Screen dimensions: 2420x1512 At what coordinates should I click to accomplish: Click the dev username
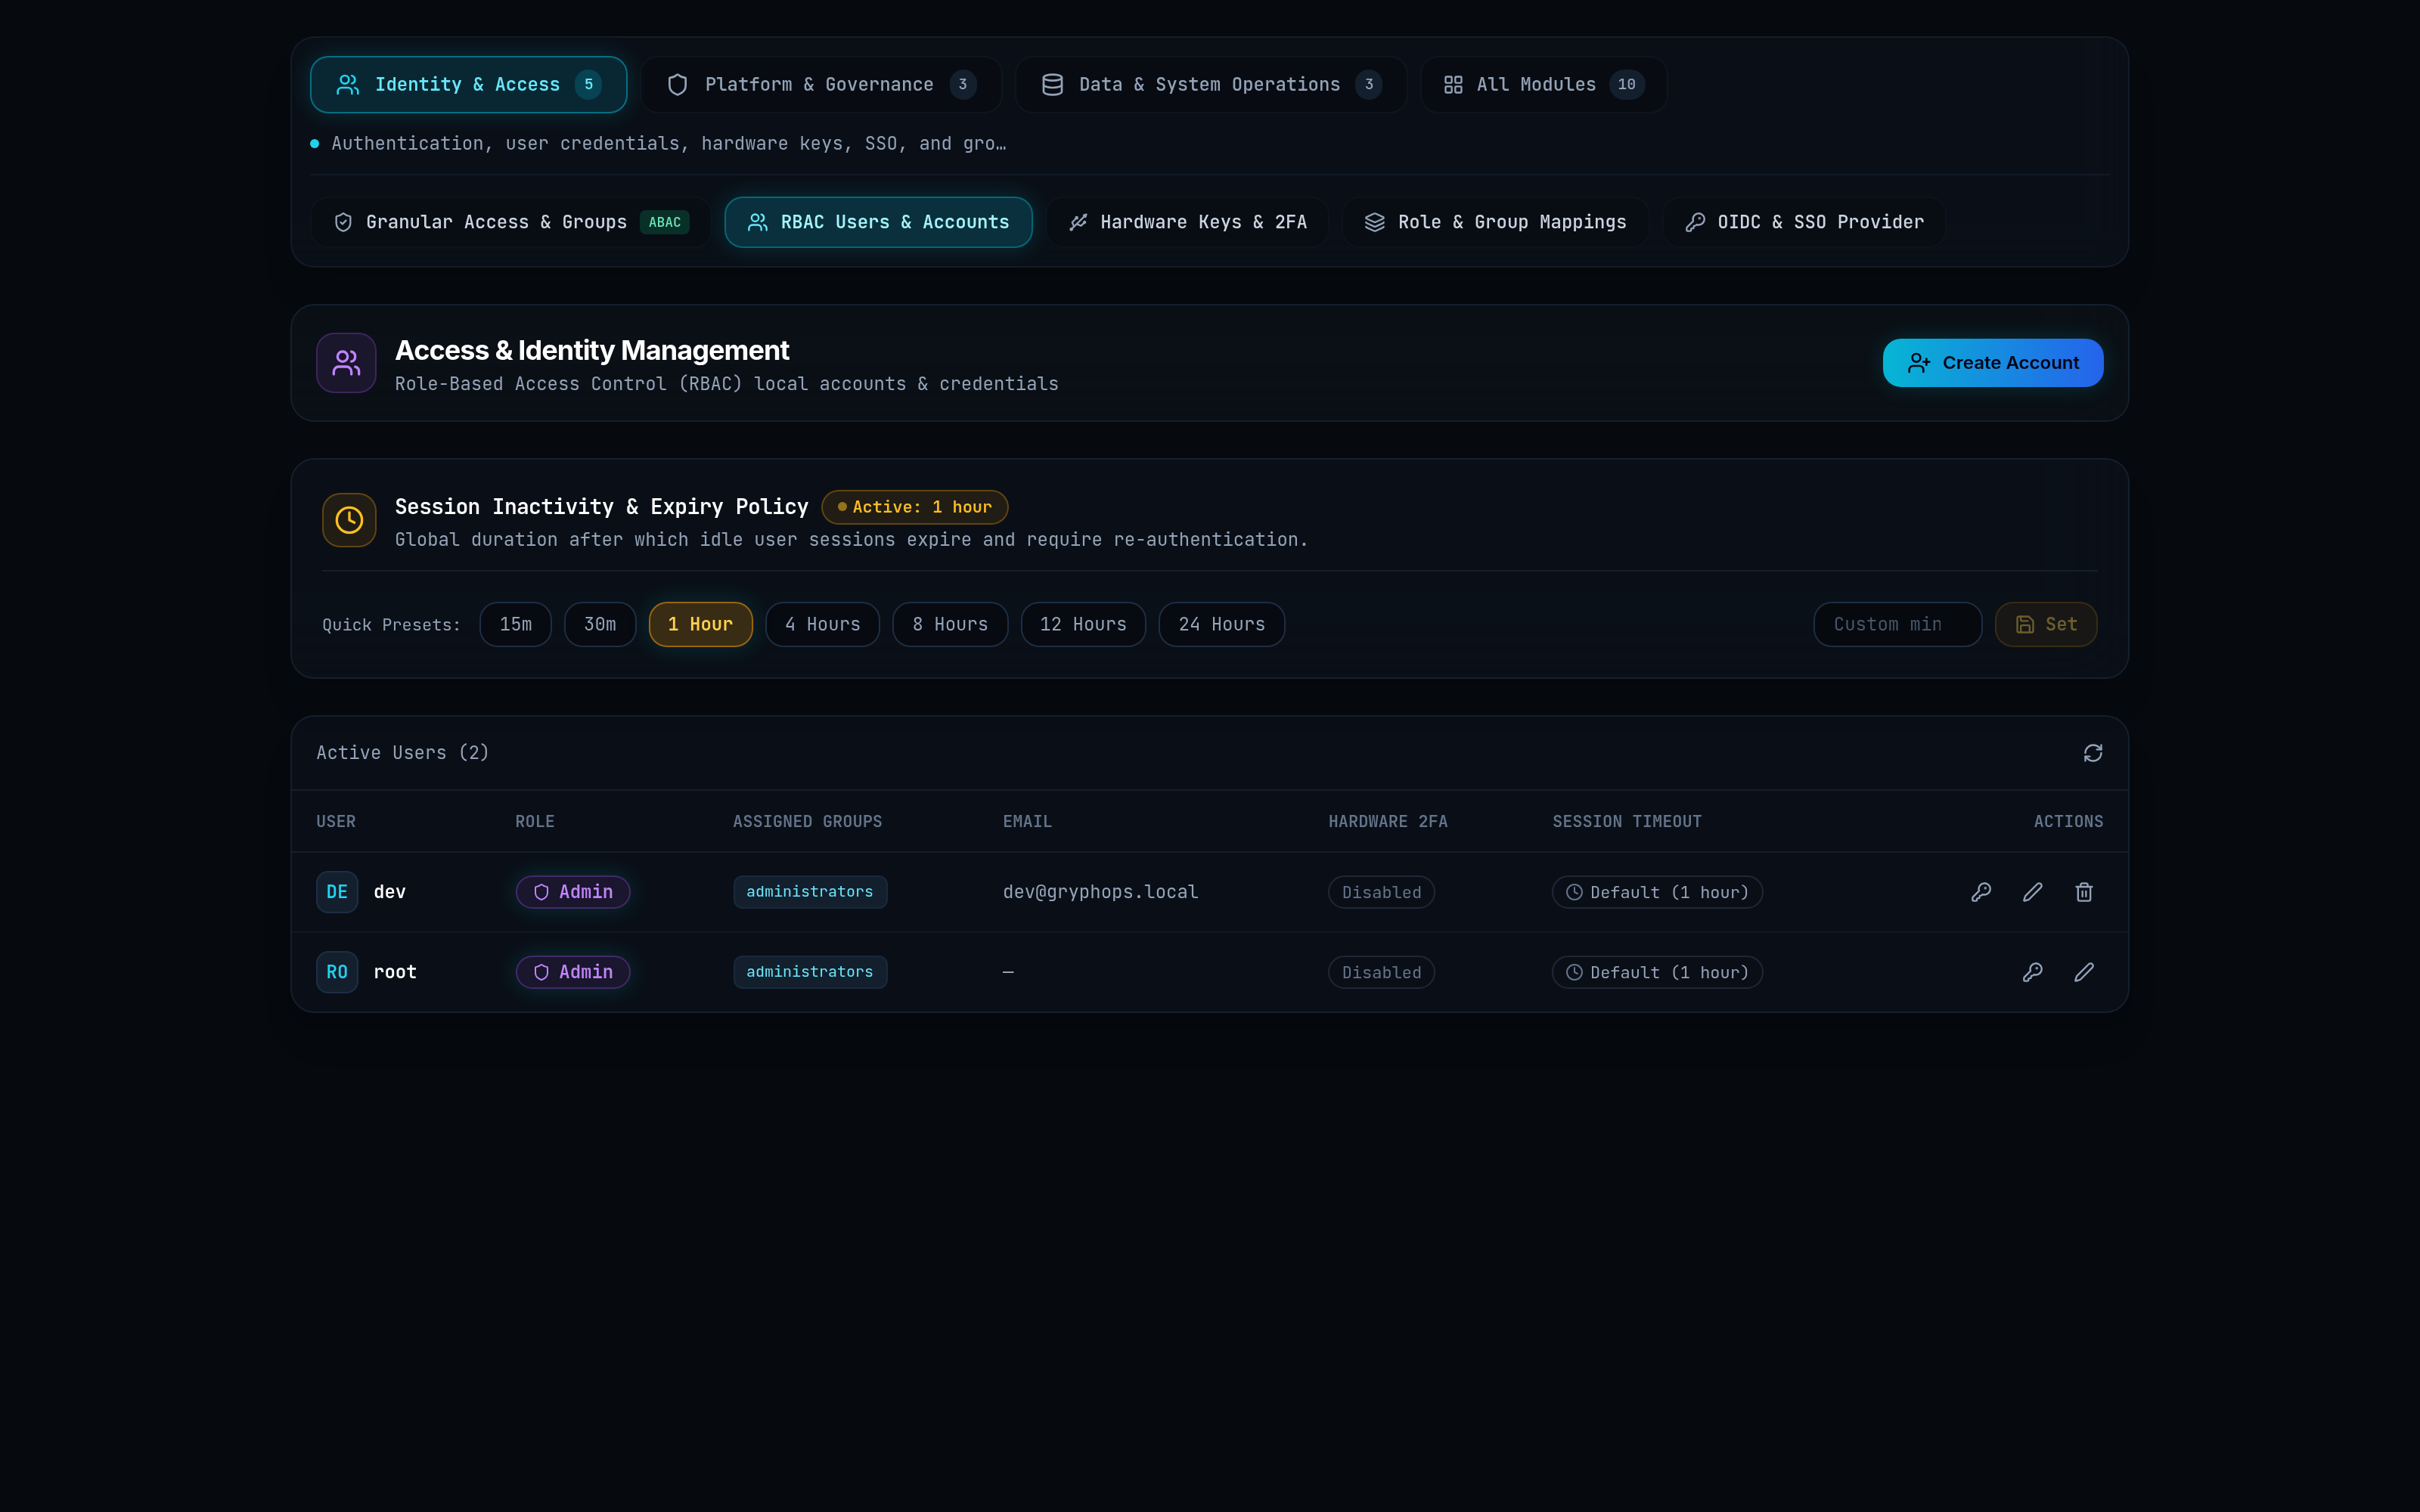pyautogui.click(x=390, y=892)
